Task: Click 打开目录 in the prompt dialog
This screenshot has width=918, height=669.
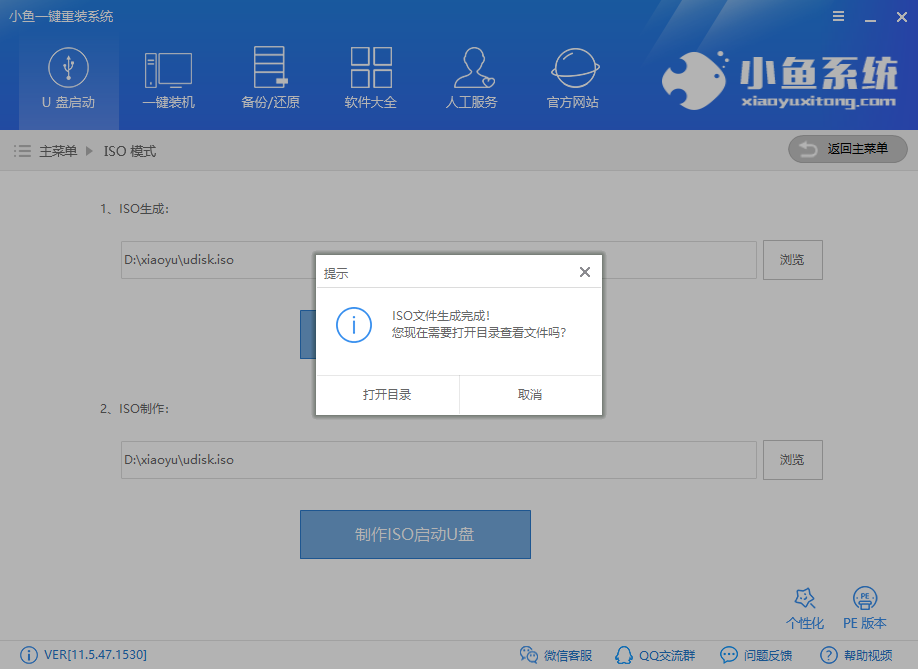Action: [387, 394]
